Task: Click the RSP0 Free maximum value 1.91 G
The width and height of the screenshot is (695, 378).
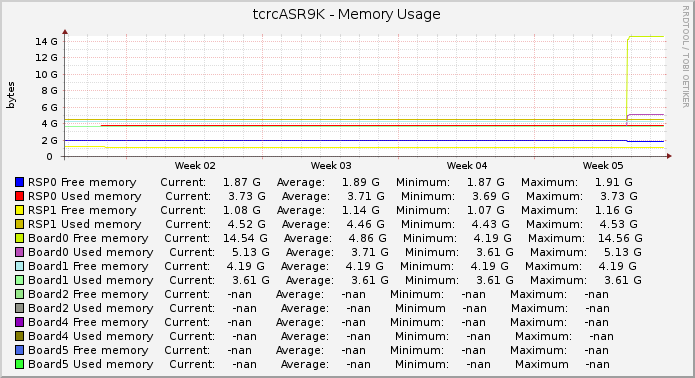Action: [613, 182]
